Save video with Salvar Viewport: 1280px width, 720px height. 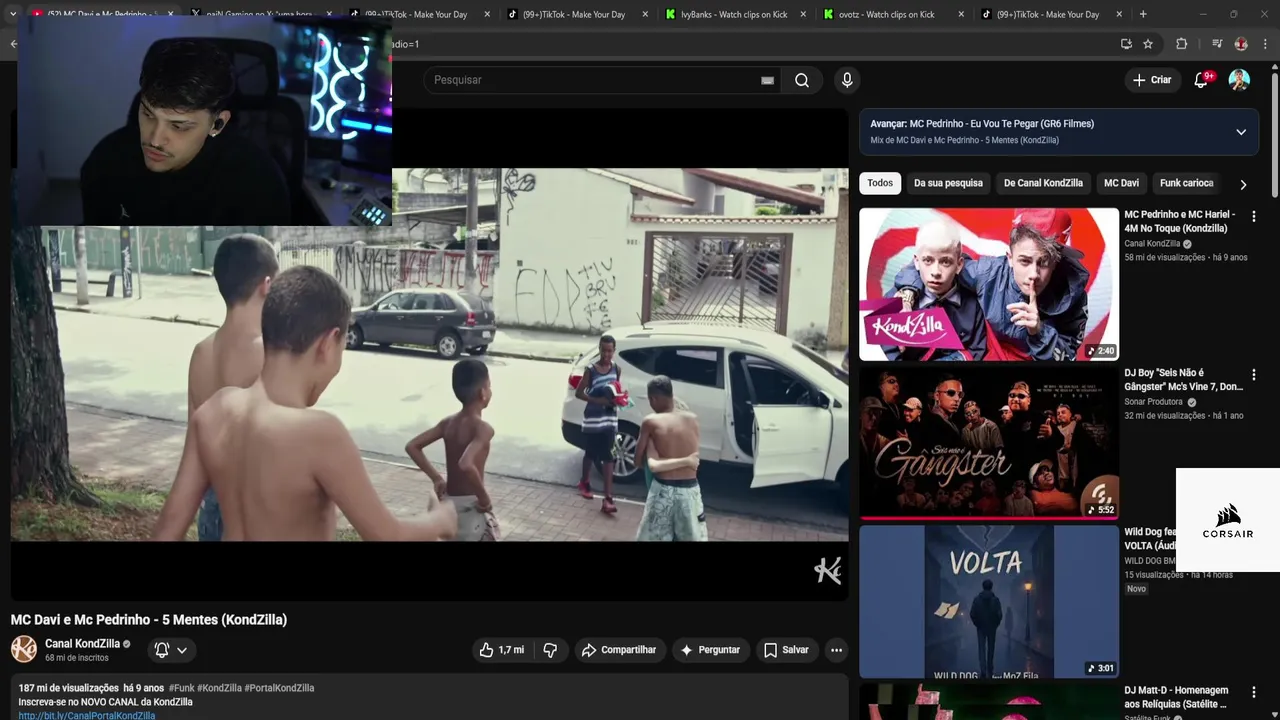[786, 650]
